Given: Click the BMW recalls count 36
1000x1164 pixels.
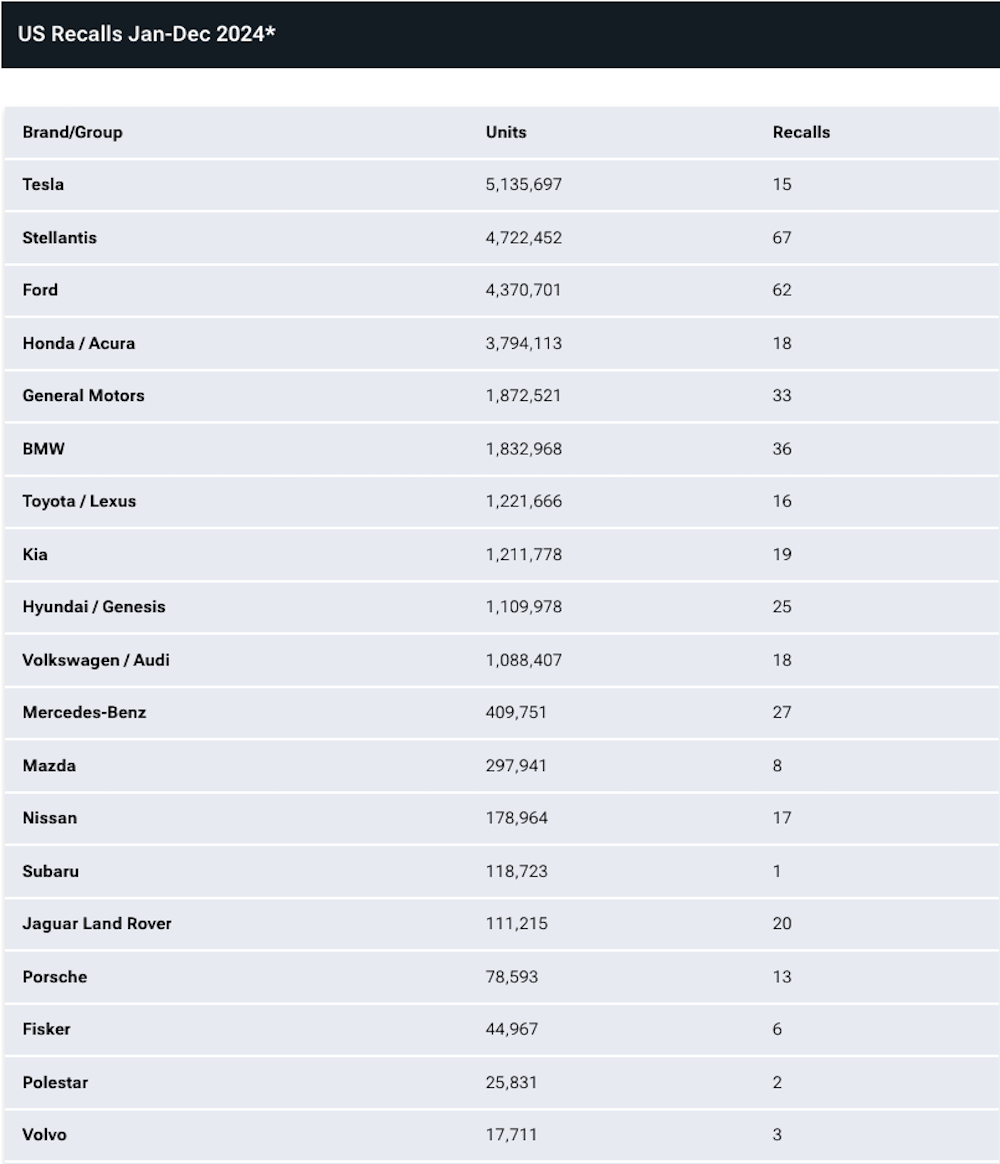Looking at the screenshot, I should 782,449.
